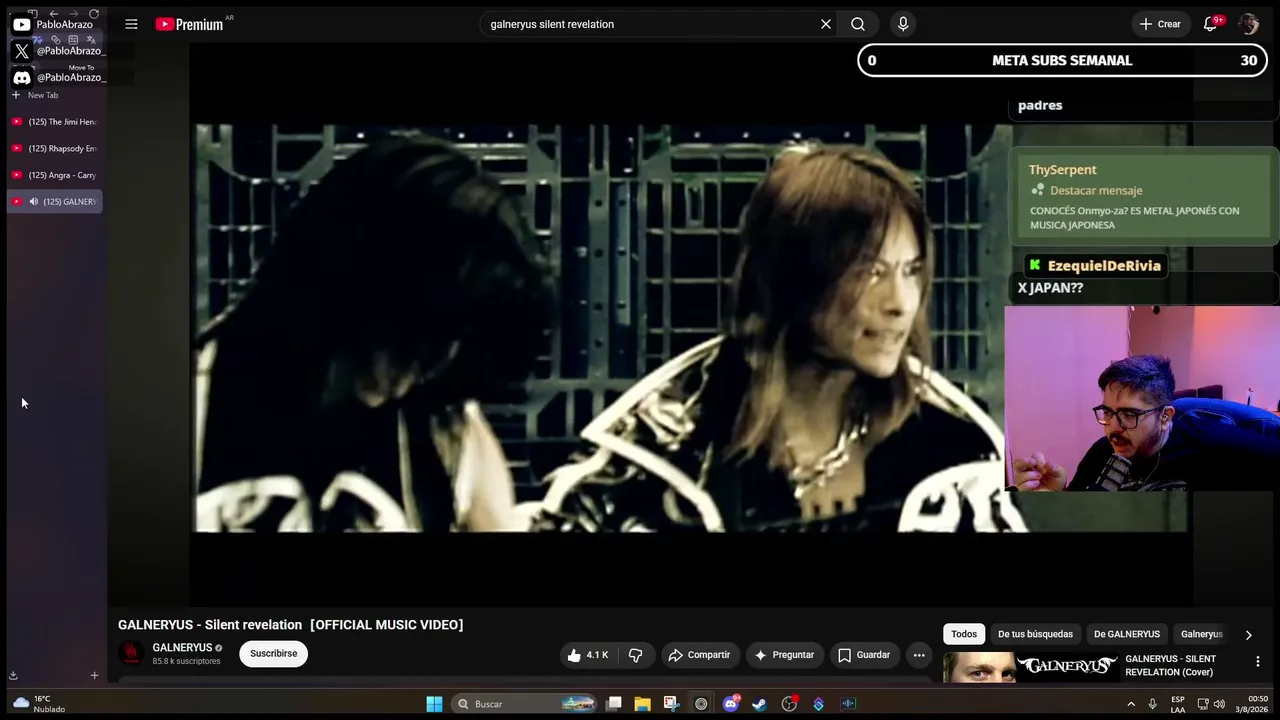Open options for the suggested Cover video
1280x720 pixels.
[1258, 661]
